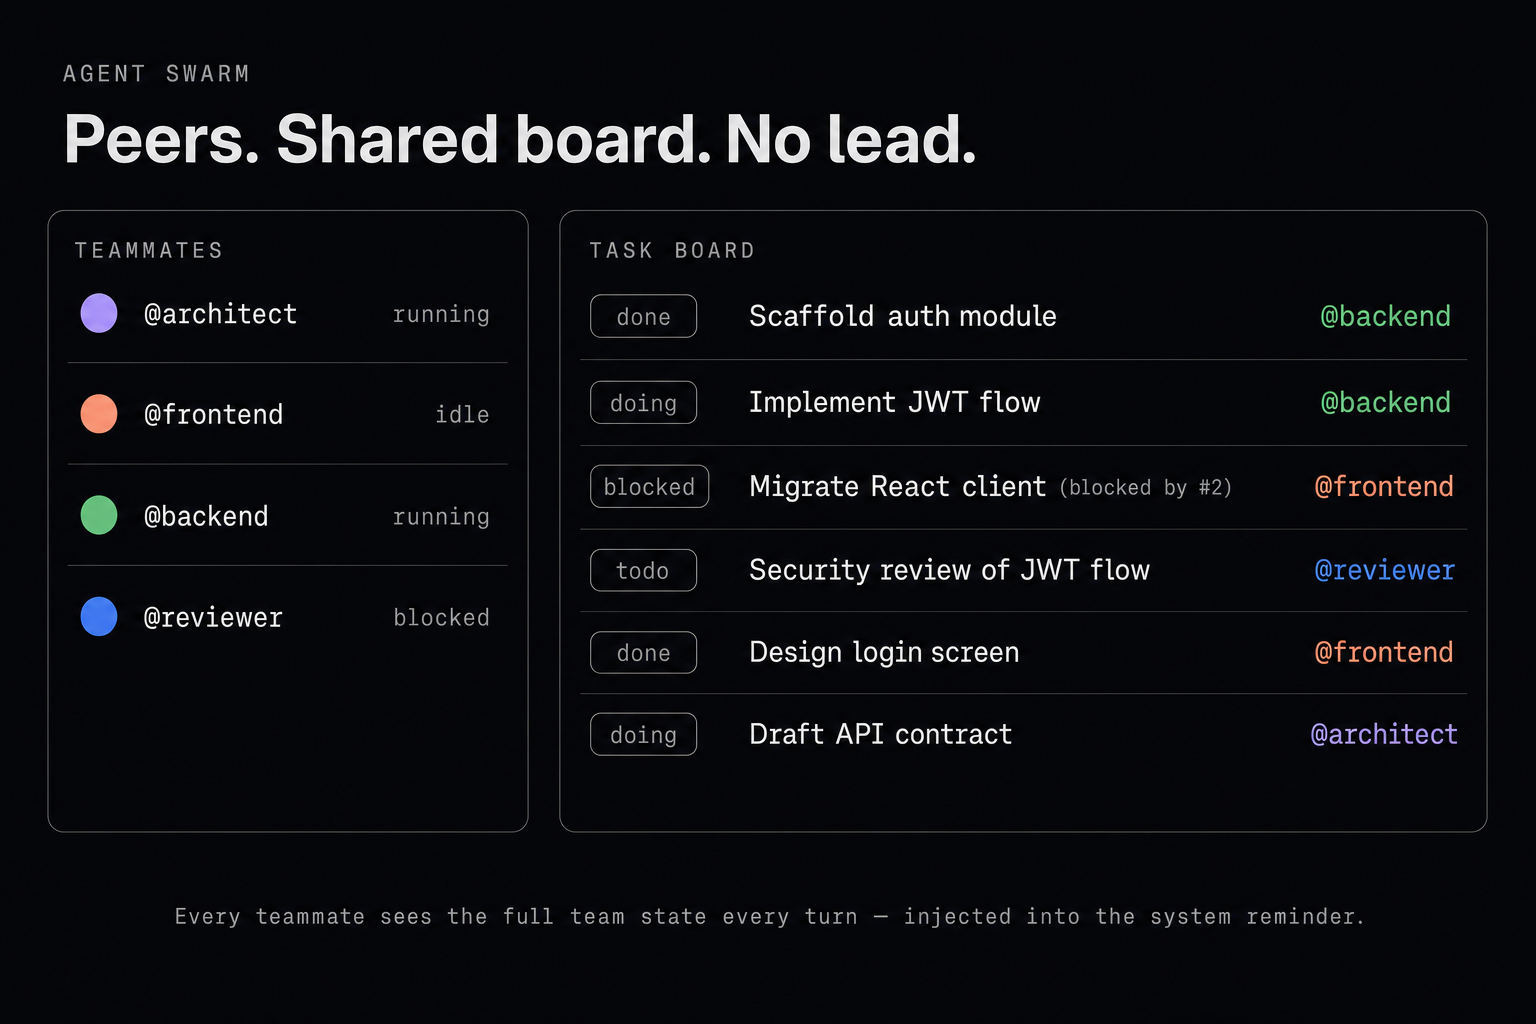Click @frontend assignee on Design login screen
This screenshot has width=1536, height=1024.
[x=1383, y=652]
